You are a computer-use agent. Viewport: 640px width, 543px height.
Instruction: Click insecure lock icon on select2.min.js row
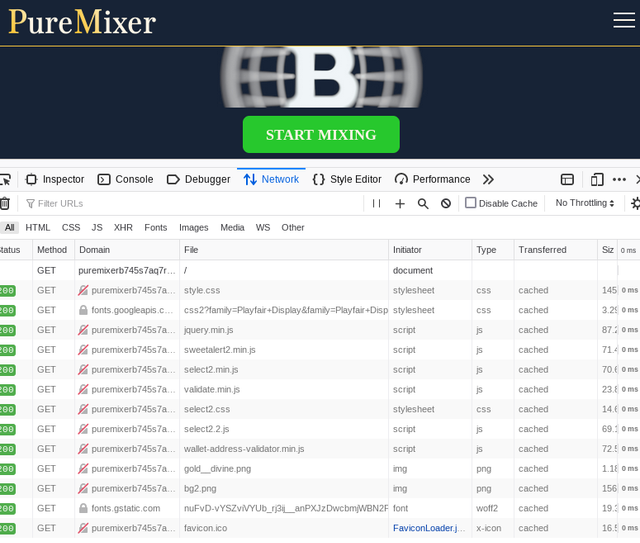click(83, 369)
